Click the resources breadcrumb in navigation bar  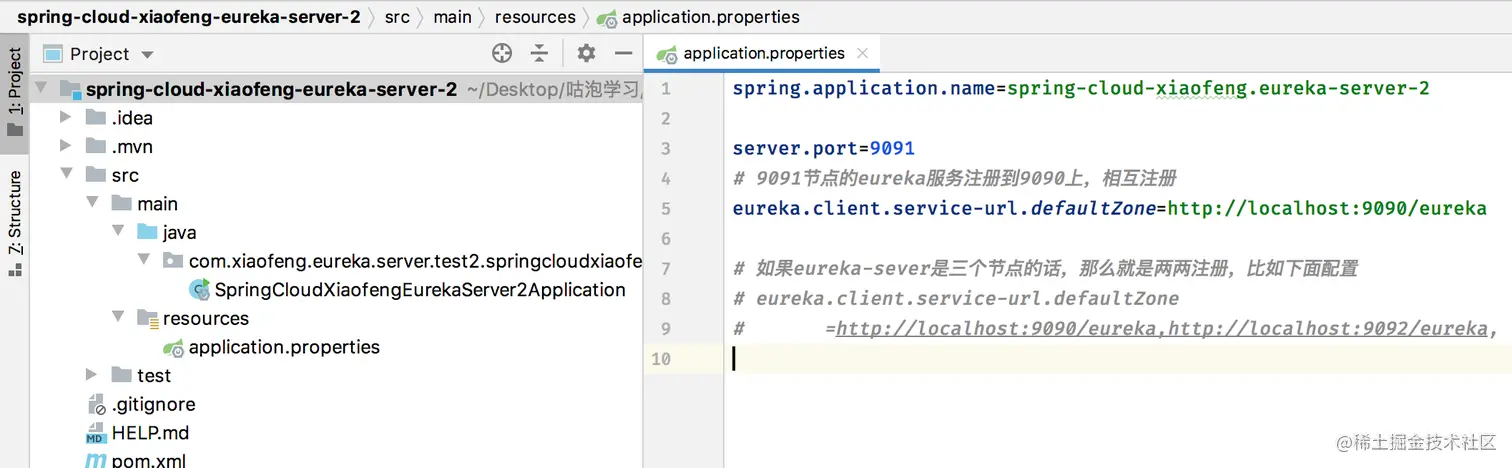[x=535, y=17]
